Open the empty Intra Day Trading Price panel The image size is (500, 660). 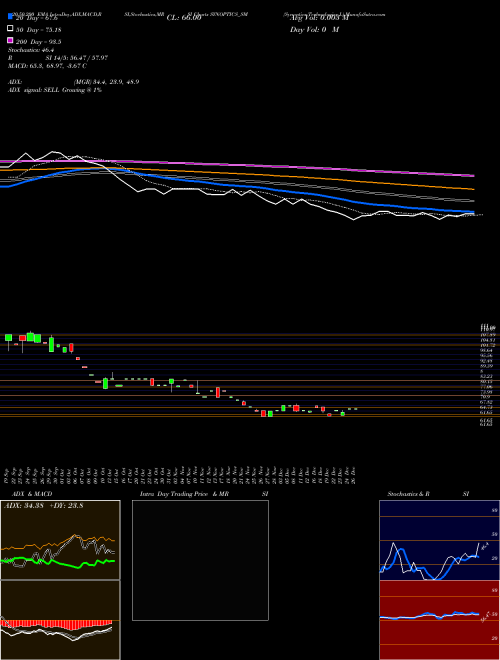click(x=200, y=560)
